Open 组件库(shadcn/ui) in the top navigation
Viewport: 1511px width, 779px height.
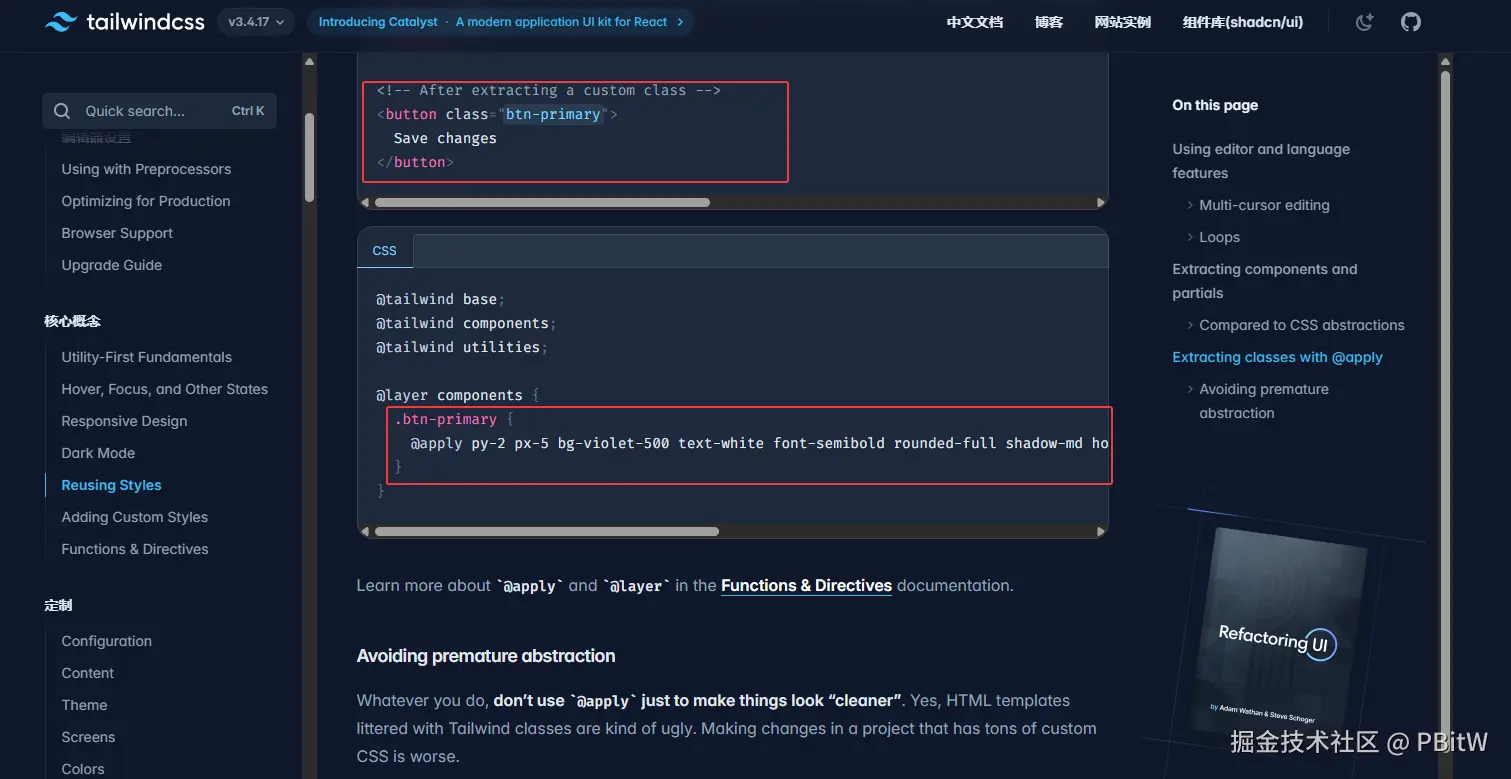(x=1243, y=22)
